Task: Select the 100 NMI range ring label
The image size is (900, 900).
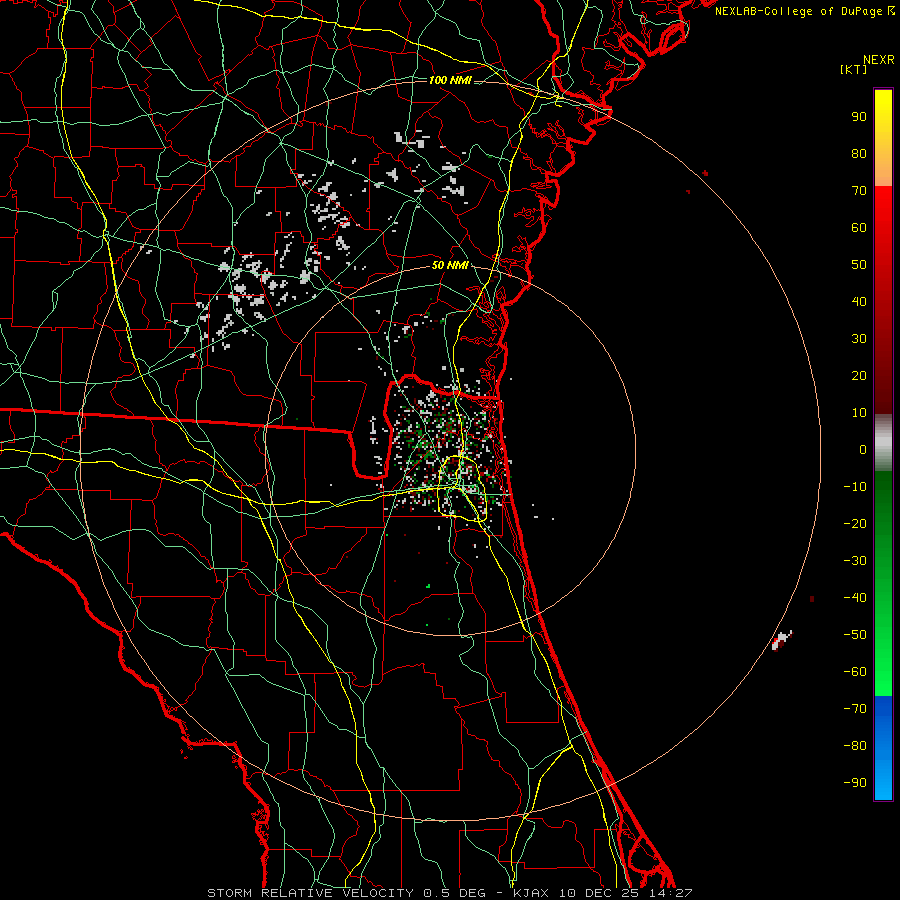Action: (450, 80)
